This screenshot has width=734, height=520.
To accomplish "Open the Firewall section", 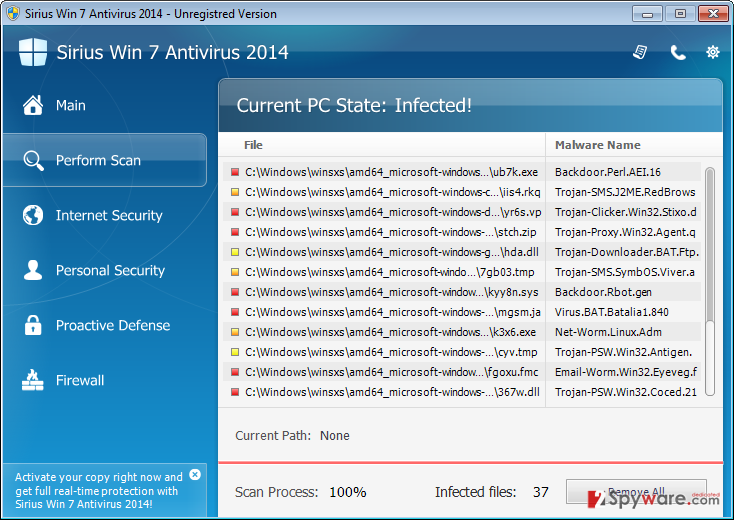I will click(80, 380).
